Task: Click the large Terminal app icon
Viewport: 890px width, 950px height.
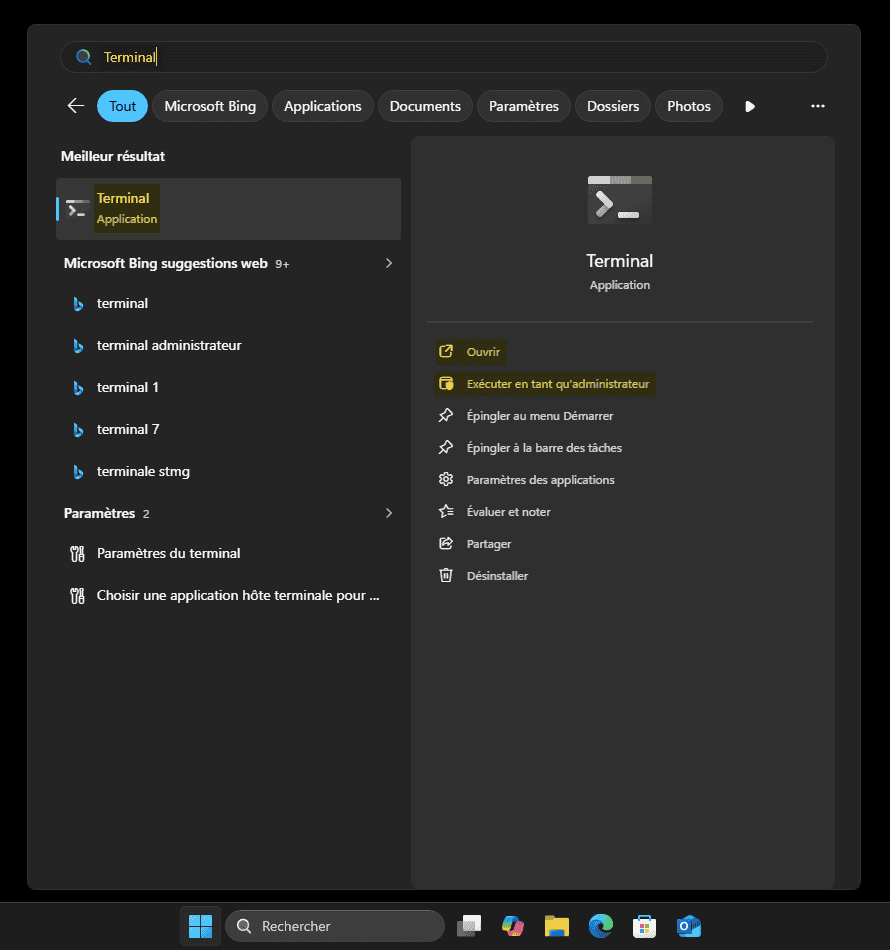Action: tap(620, 200)
